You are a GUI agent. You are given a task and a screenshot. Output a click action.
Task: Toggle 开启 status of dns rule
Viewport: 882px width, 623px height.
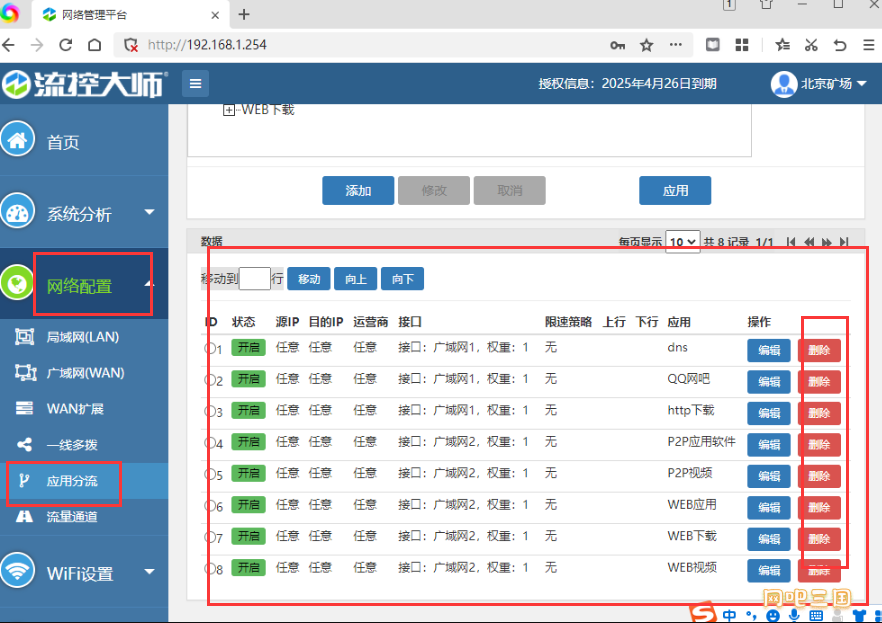point(249,347)
